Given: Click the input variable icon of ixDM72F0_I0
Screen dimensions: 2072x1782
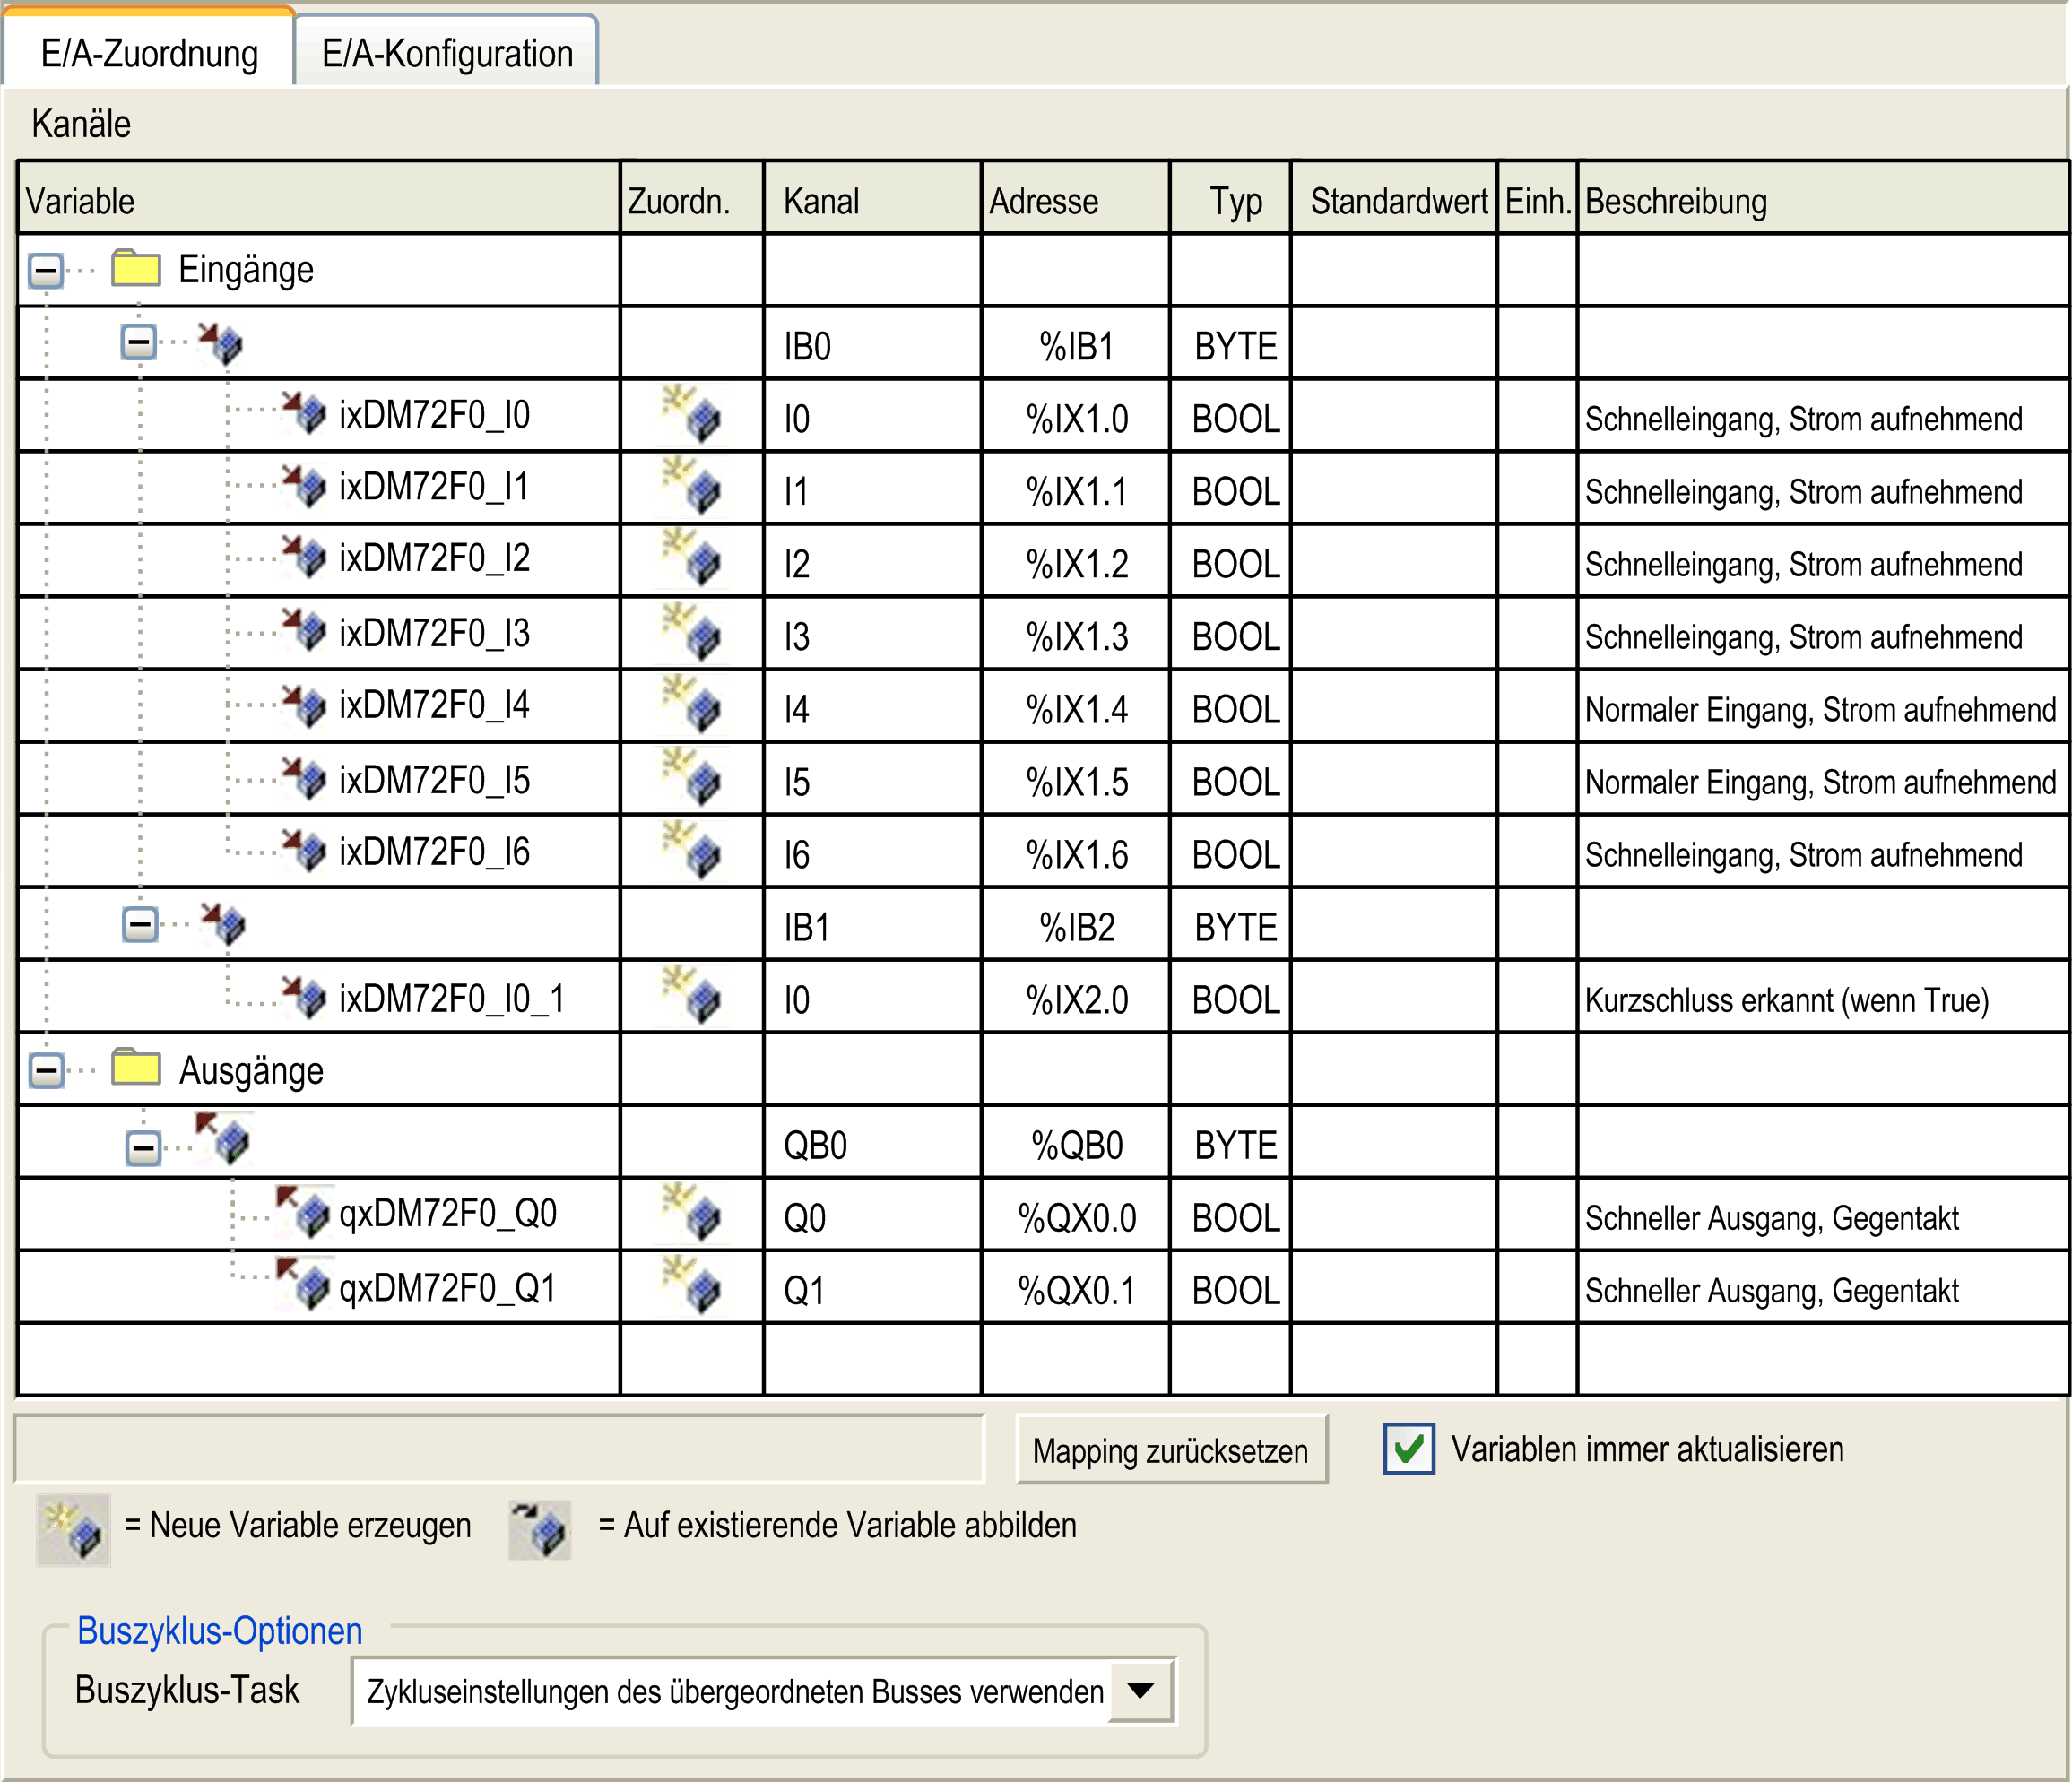Looking at the screenshot, I should pos(303,411).
